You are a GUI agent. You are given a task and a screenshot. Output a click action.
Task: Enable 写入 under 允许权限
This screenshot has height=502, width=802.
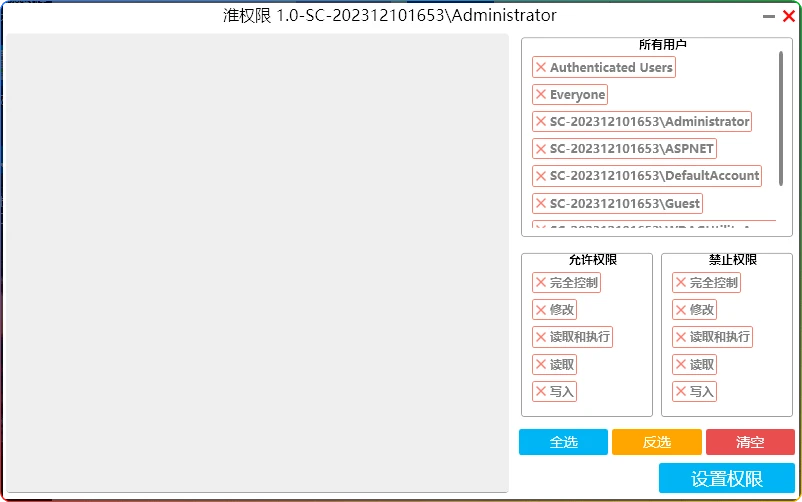(554, 392)
